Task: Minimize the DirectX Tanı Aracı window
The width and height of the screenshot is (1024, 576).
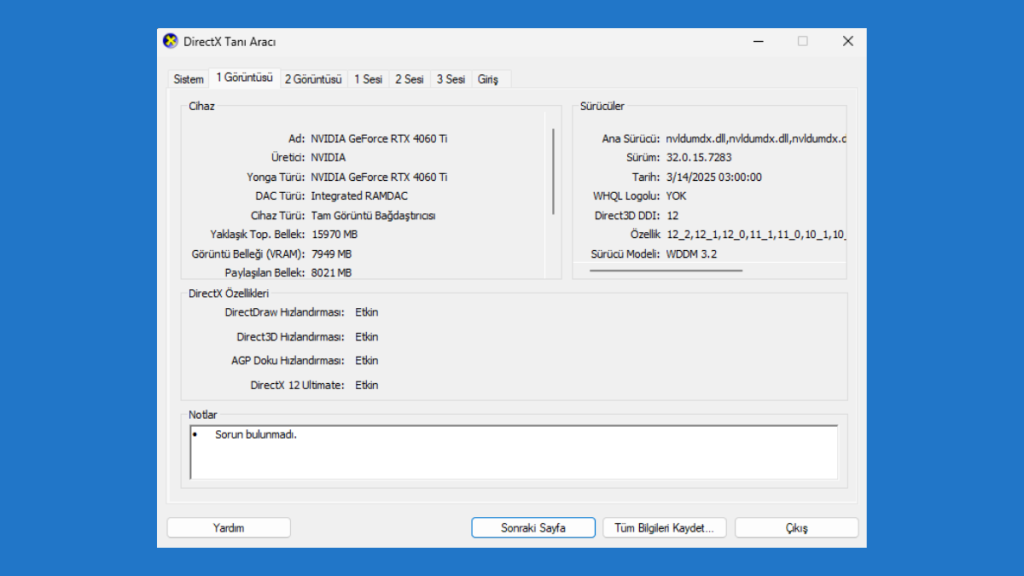Action: point(758,41)
